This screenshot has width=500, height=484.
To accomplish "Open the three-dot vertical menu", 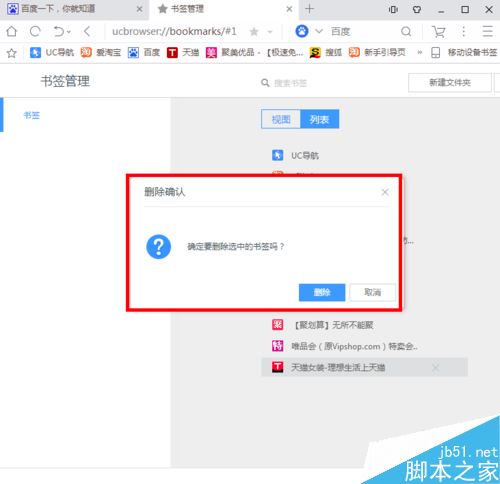I will coord(464,32).
